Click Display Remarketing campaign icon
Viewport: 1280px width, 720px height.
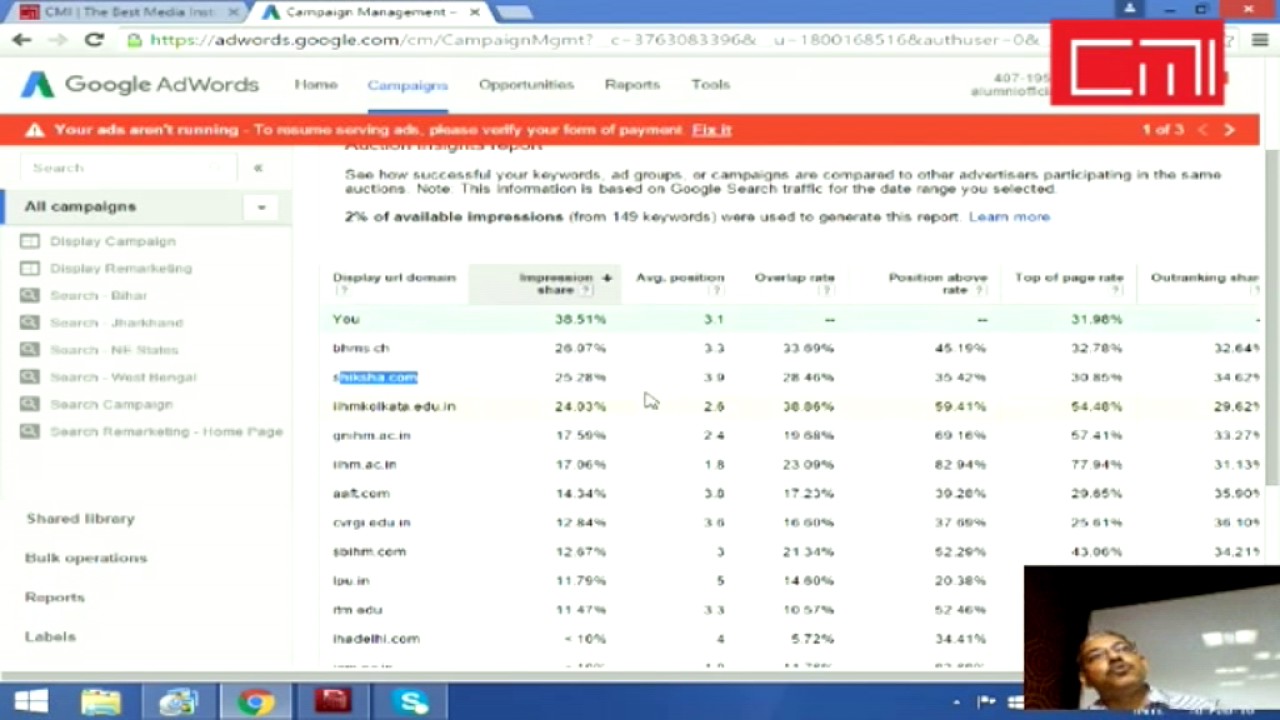point(30,268)
